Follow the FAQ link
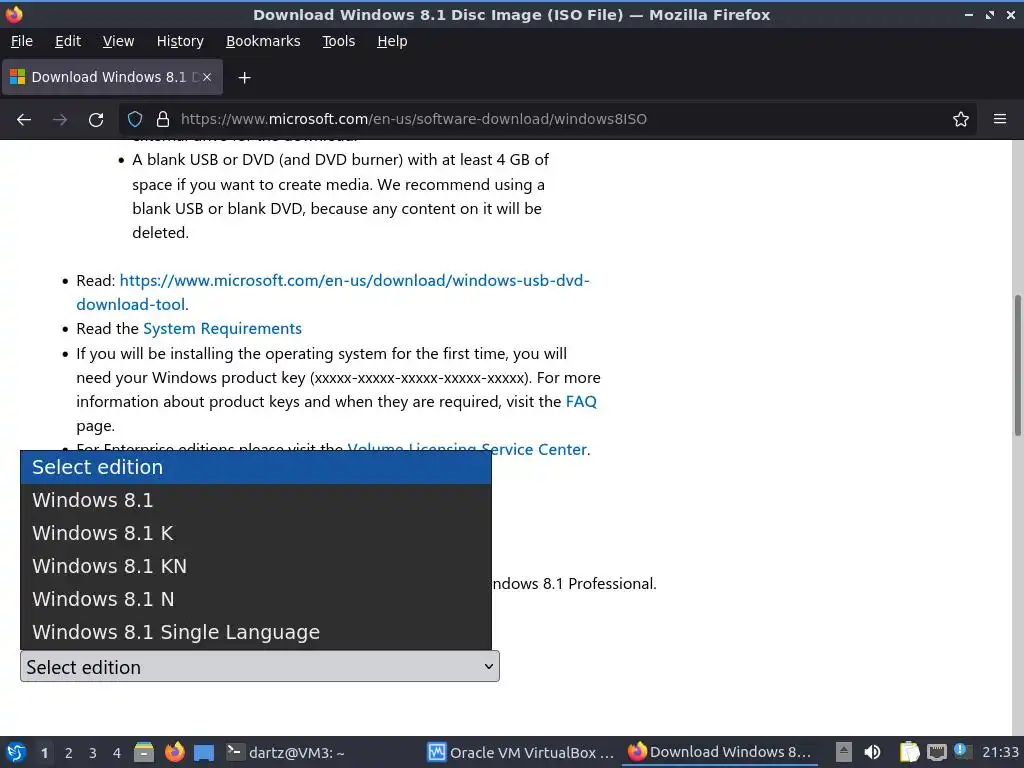Viewport: 1024px width, 768px height. [x=581, y=402]
